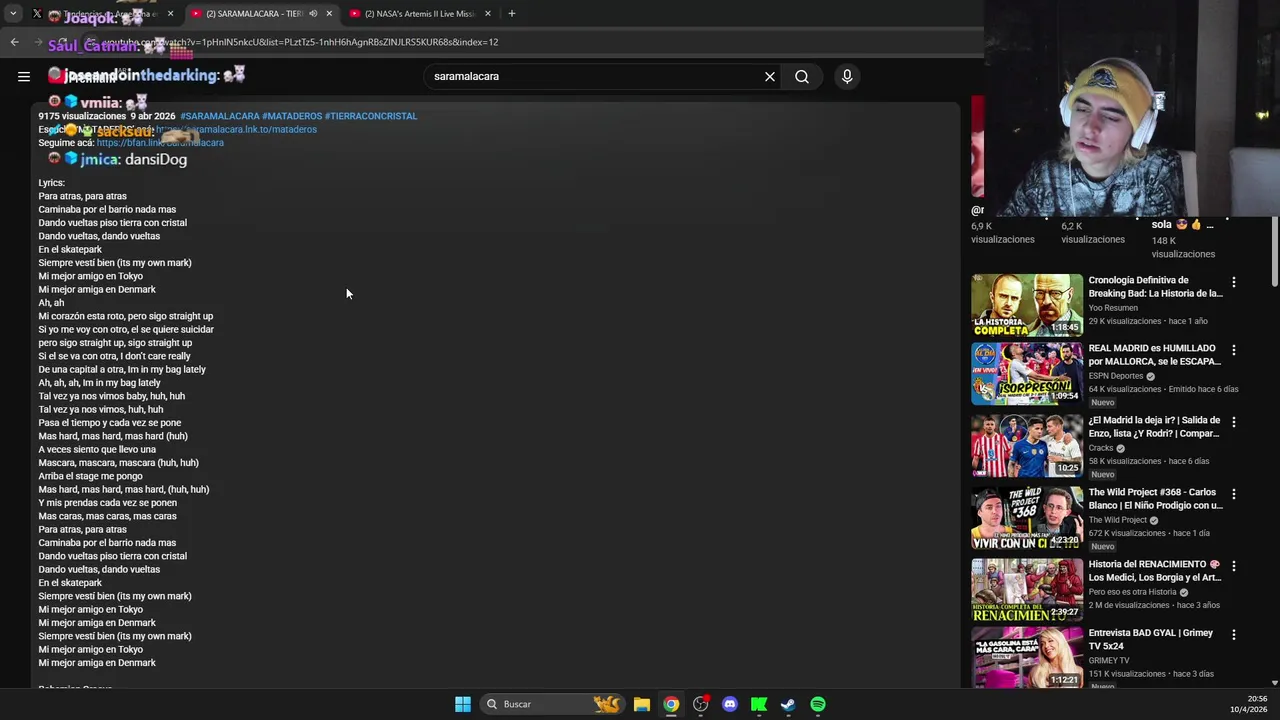Visit the Cracks channel
Screen dimensions: 1280x720
[x=1101, y=448]
